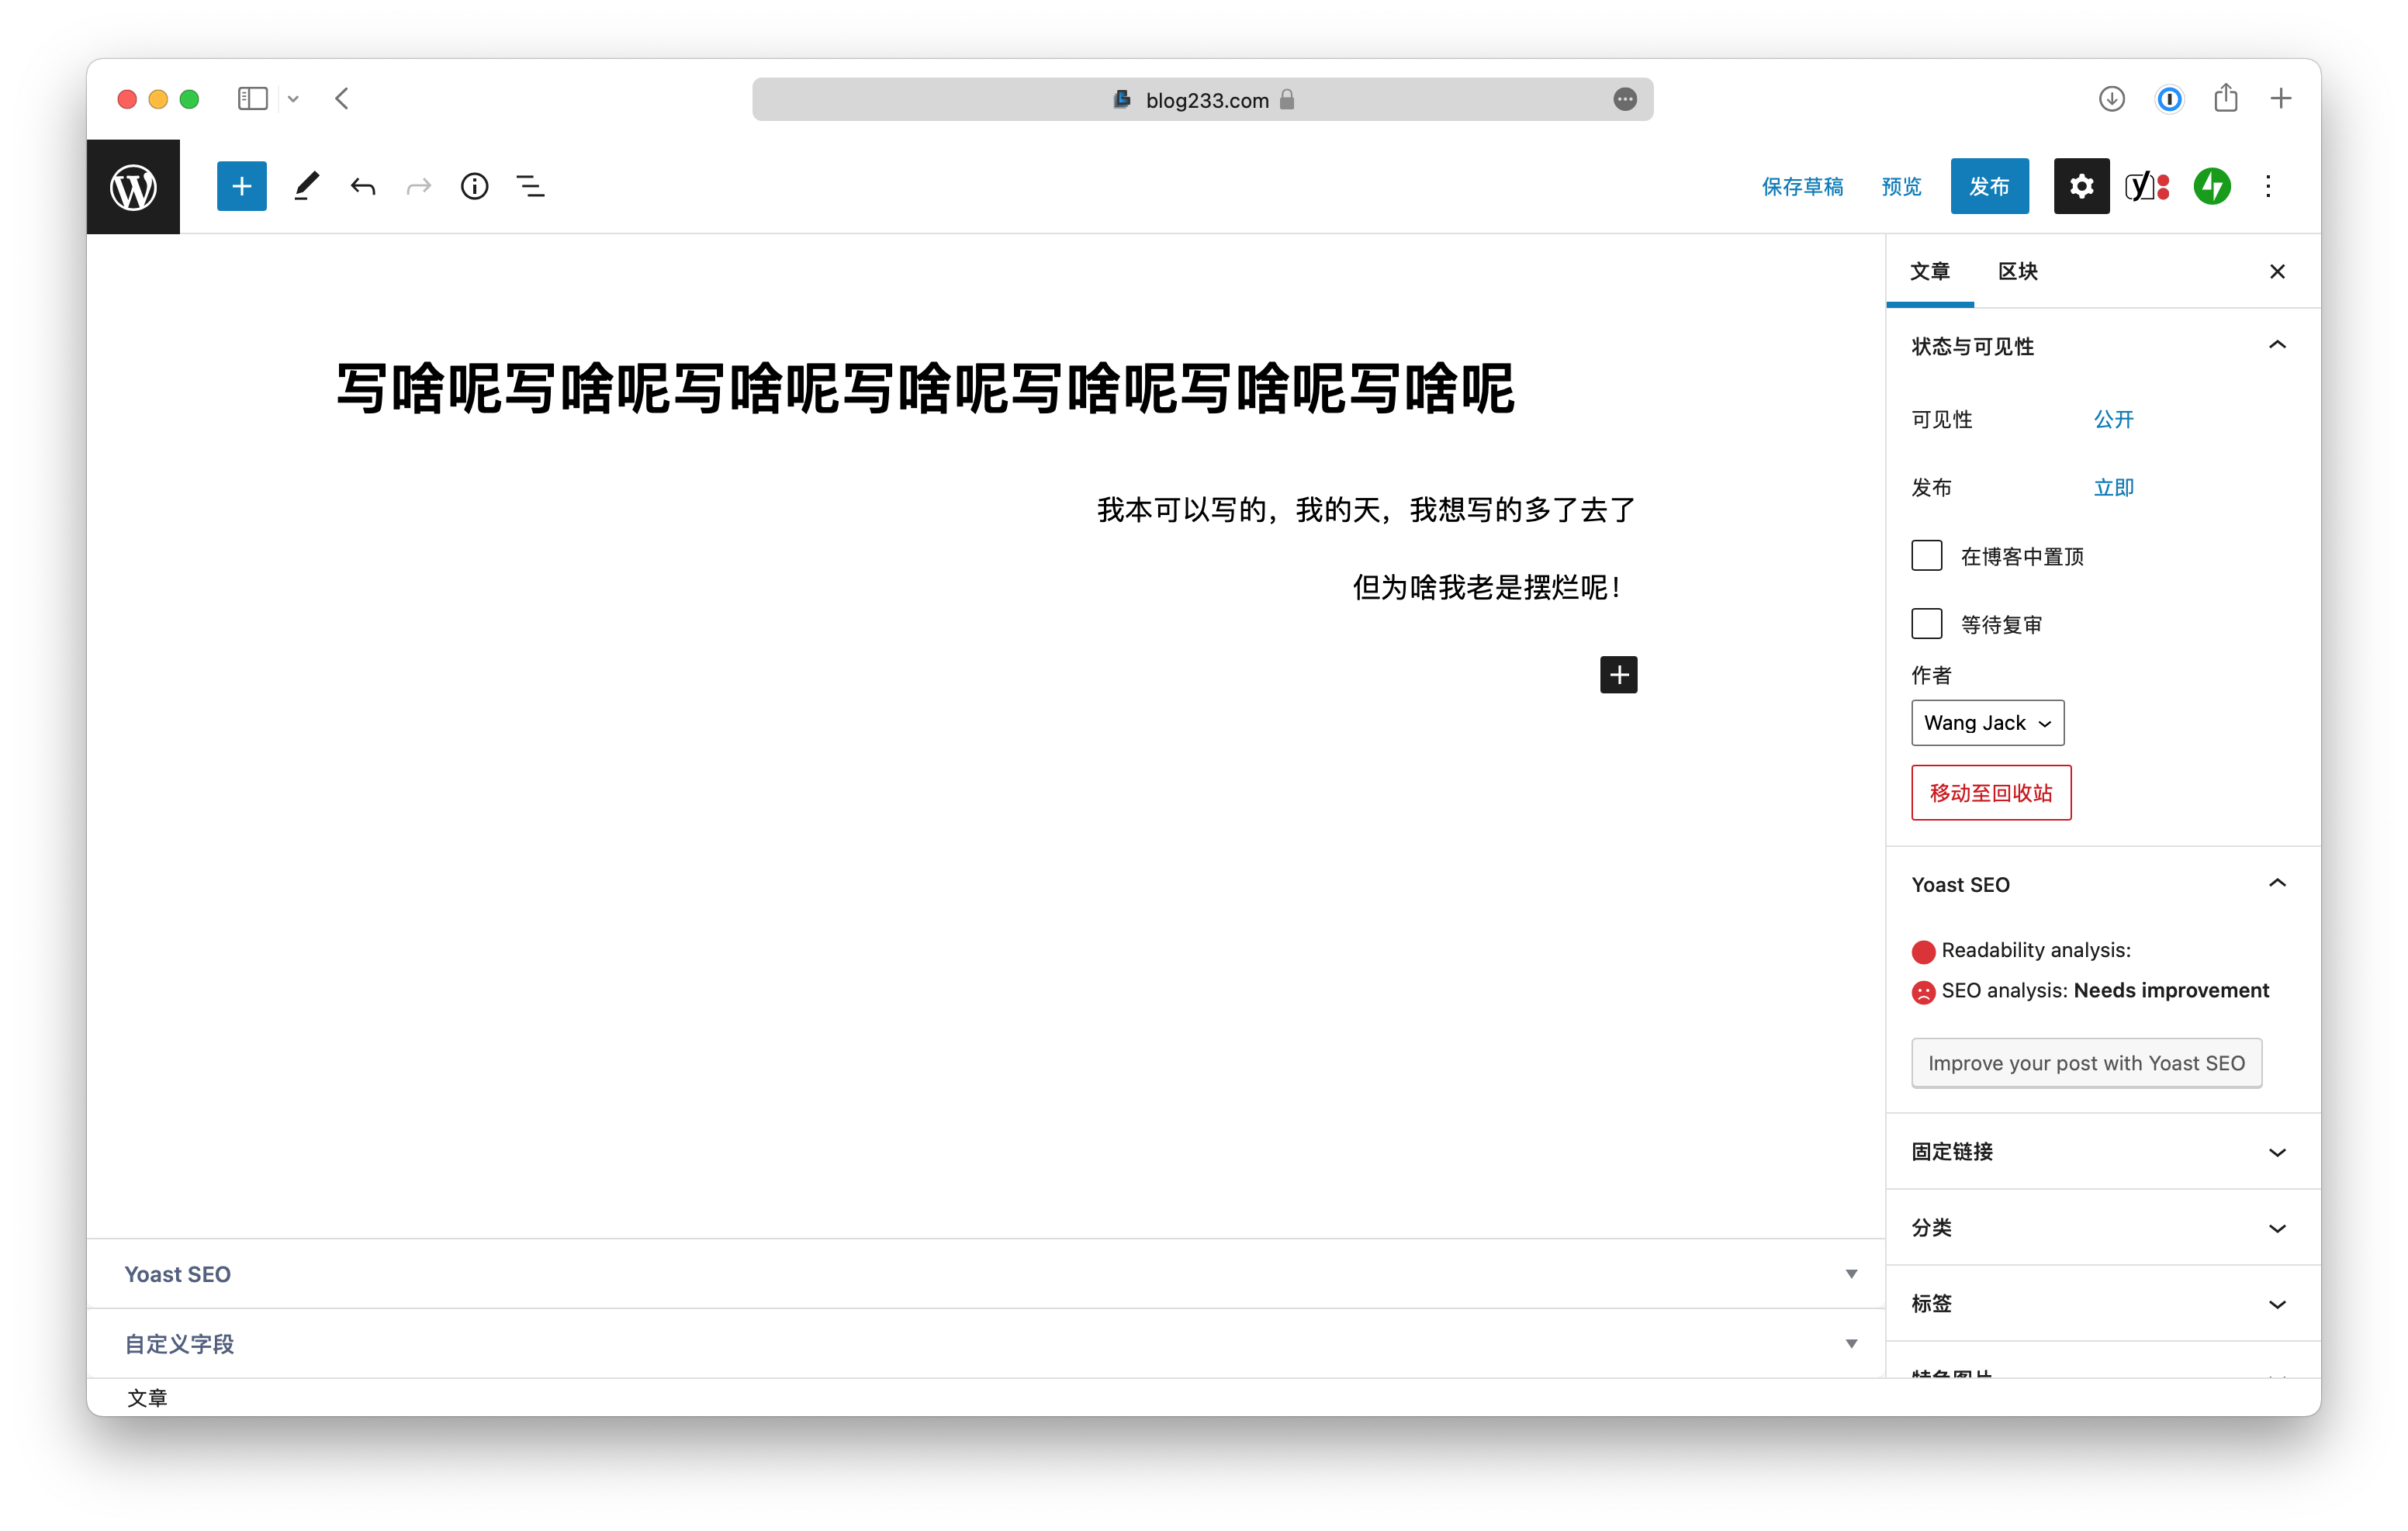
Task: Open the Yoast SEO toolbar icon
Action: coord(2148,186)
